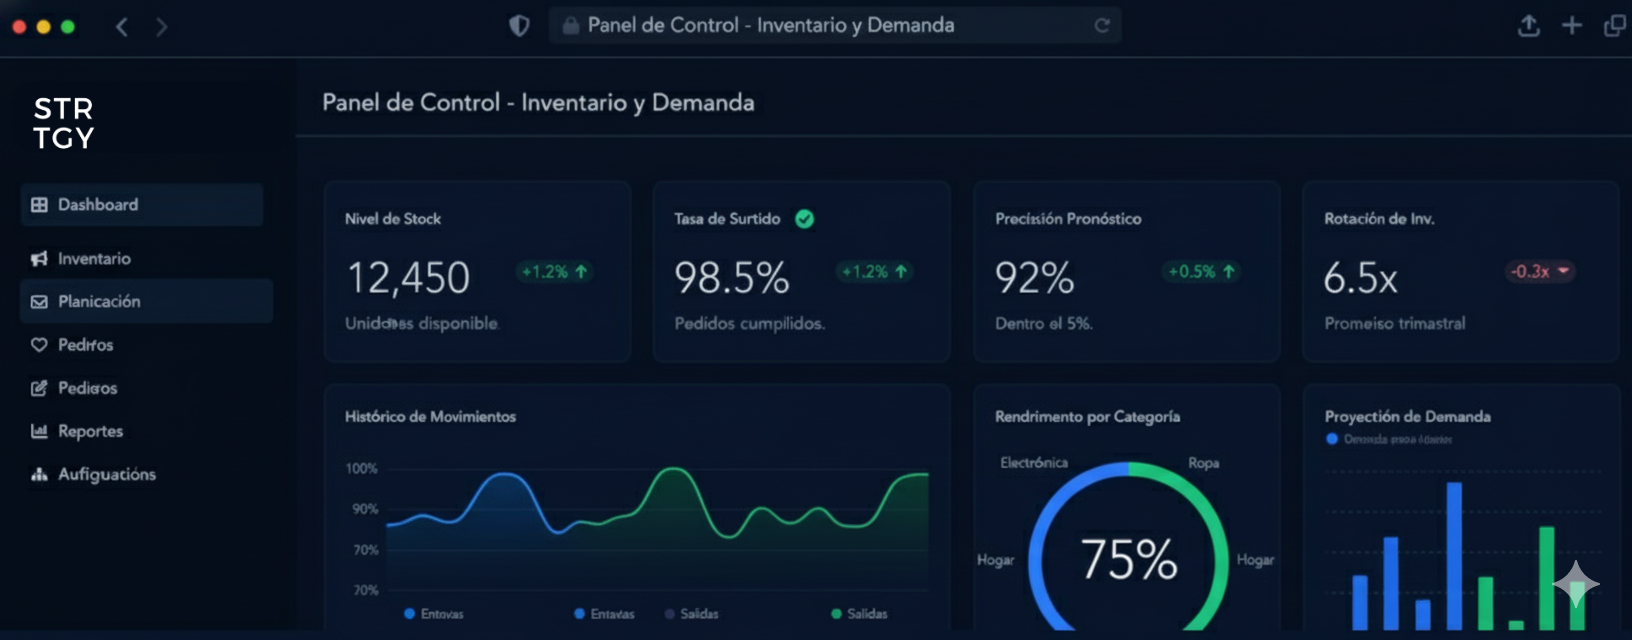Click the browser share icon
Screen dimensions: 1632x640
tap(1528, 26)
